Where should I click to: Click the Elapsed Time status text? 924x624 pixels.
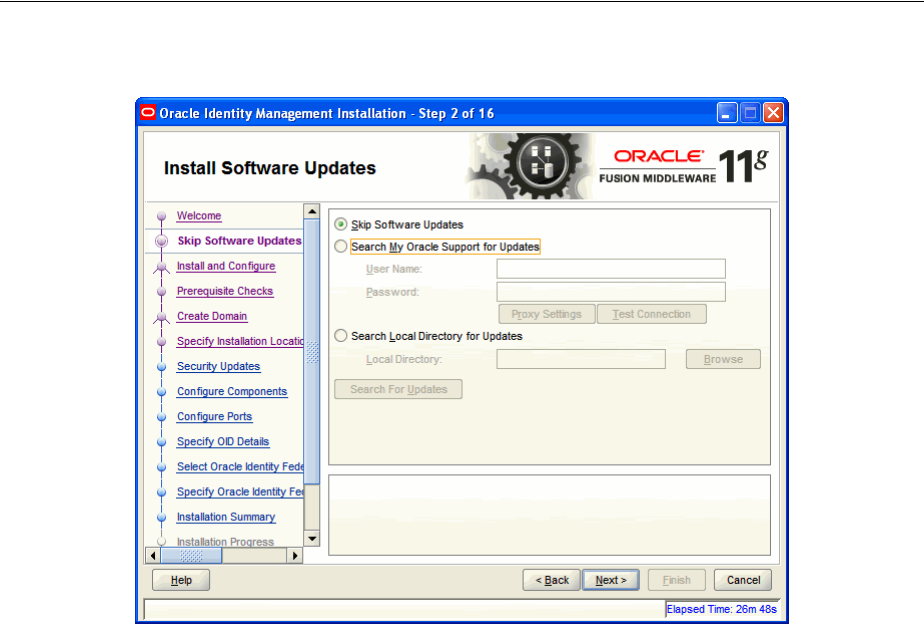(721, 609)
